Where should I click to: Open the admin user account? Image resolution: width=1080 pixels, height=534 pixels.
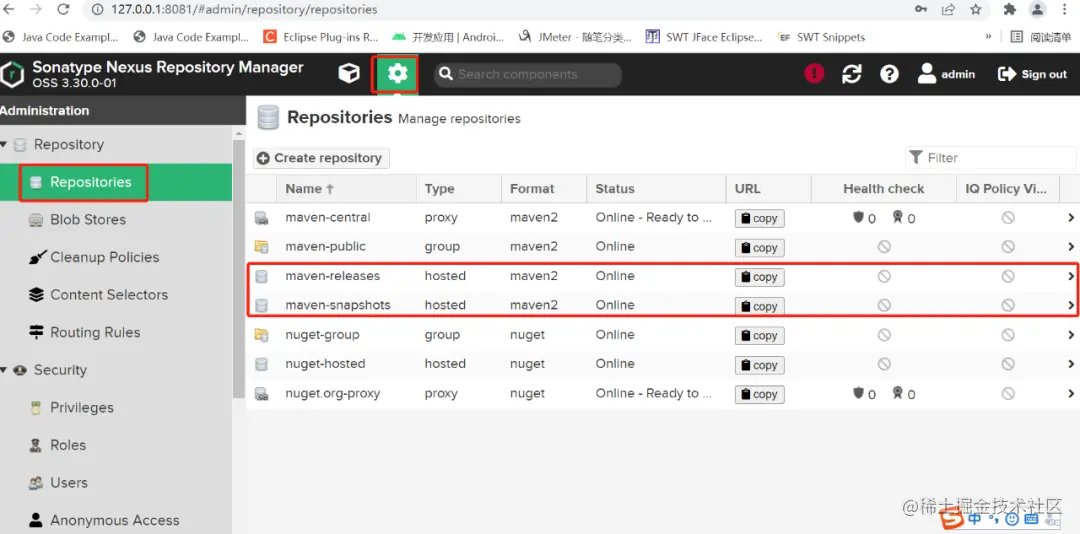946,74
